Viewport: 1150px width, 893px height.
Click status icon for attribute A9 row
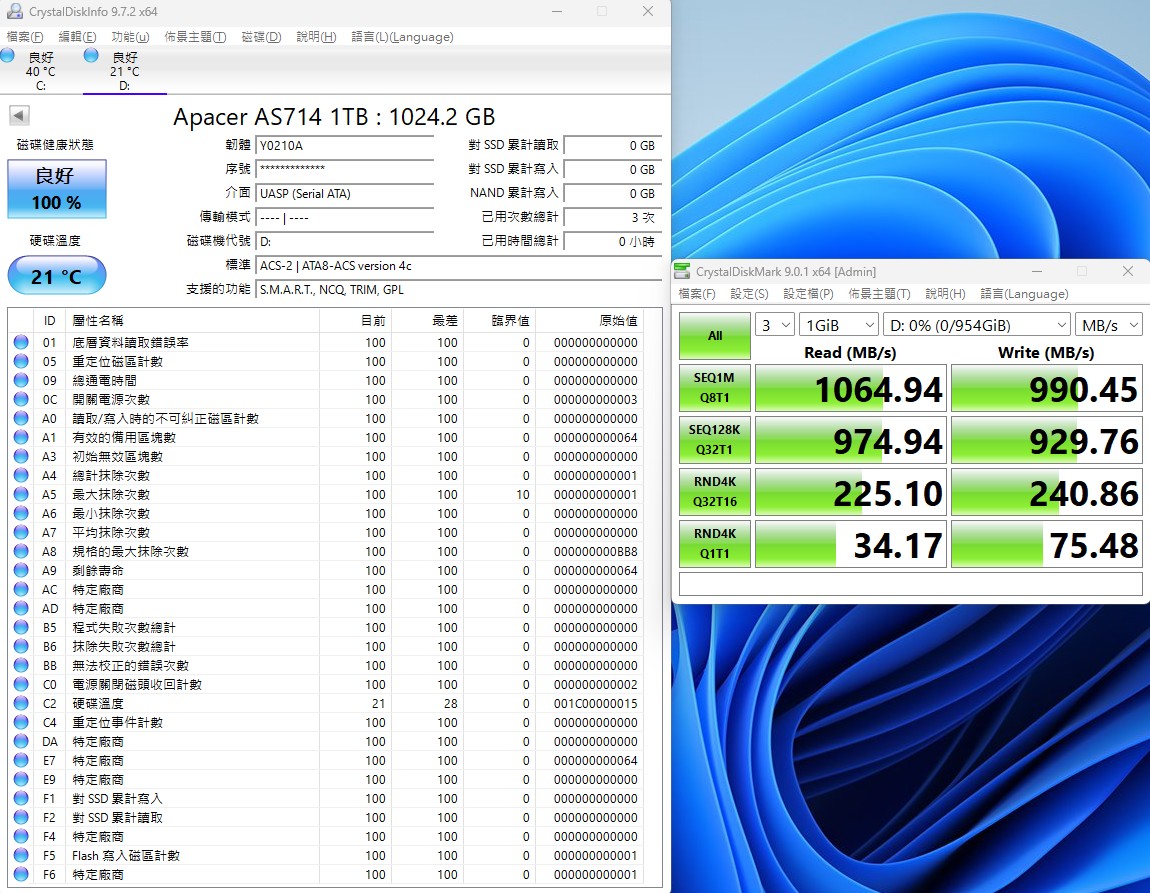[x=21, y=570]
